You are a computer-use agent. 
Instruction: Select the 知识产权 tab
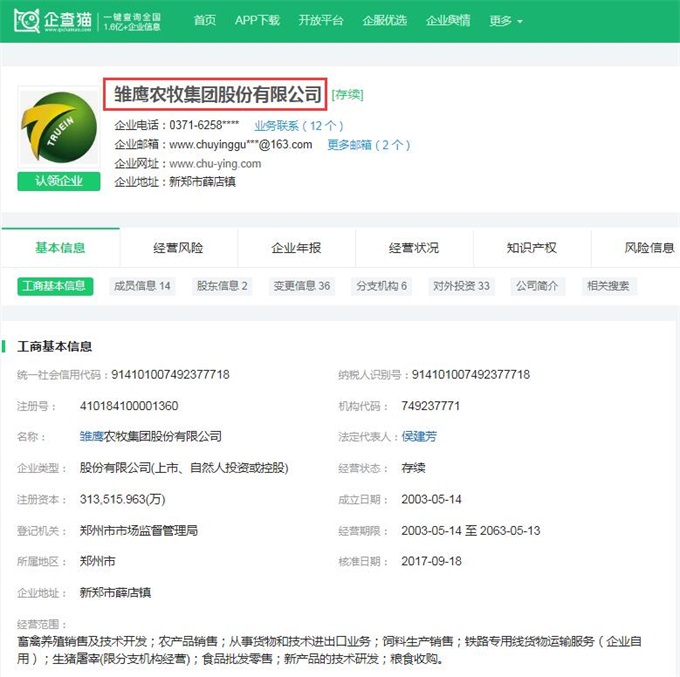(x=532, y=248)
